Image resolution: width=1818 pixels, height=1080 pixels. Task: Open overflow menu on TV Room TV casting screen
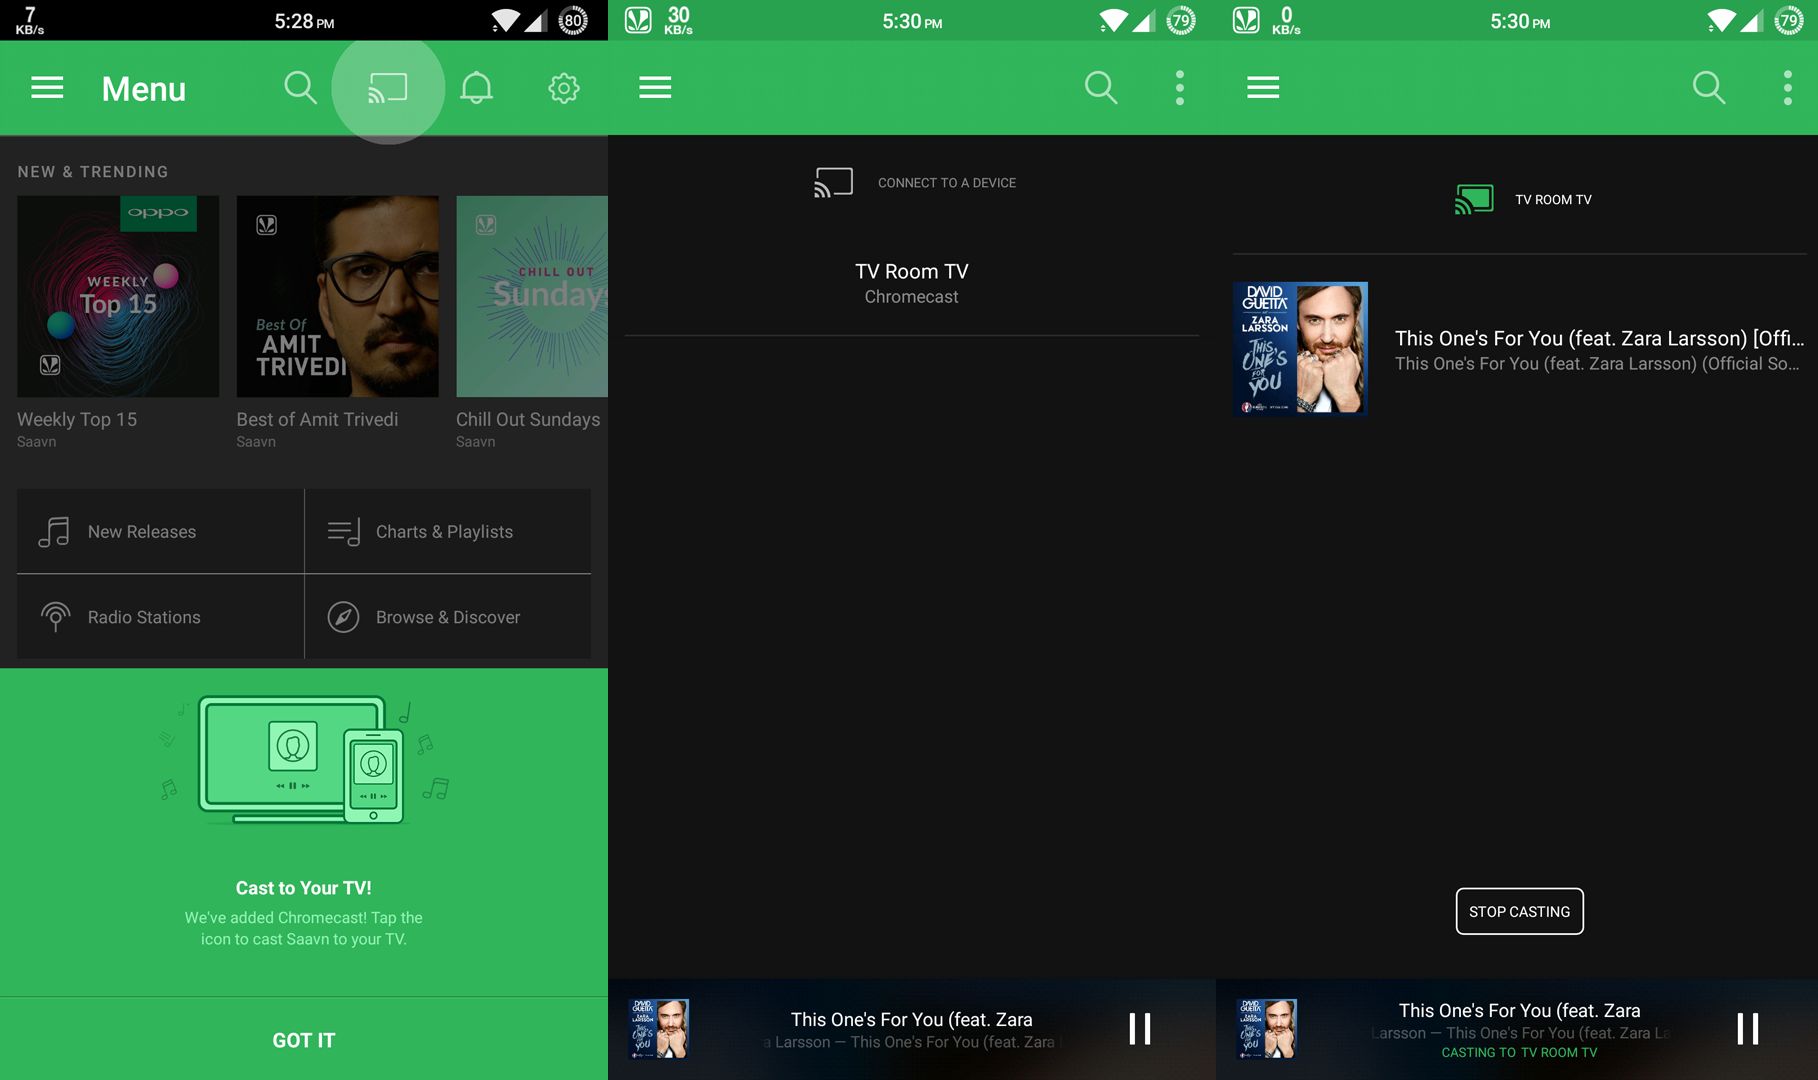[1788, 88]
